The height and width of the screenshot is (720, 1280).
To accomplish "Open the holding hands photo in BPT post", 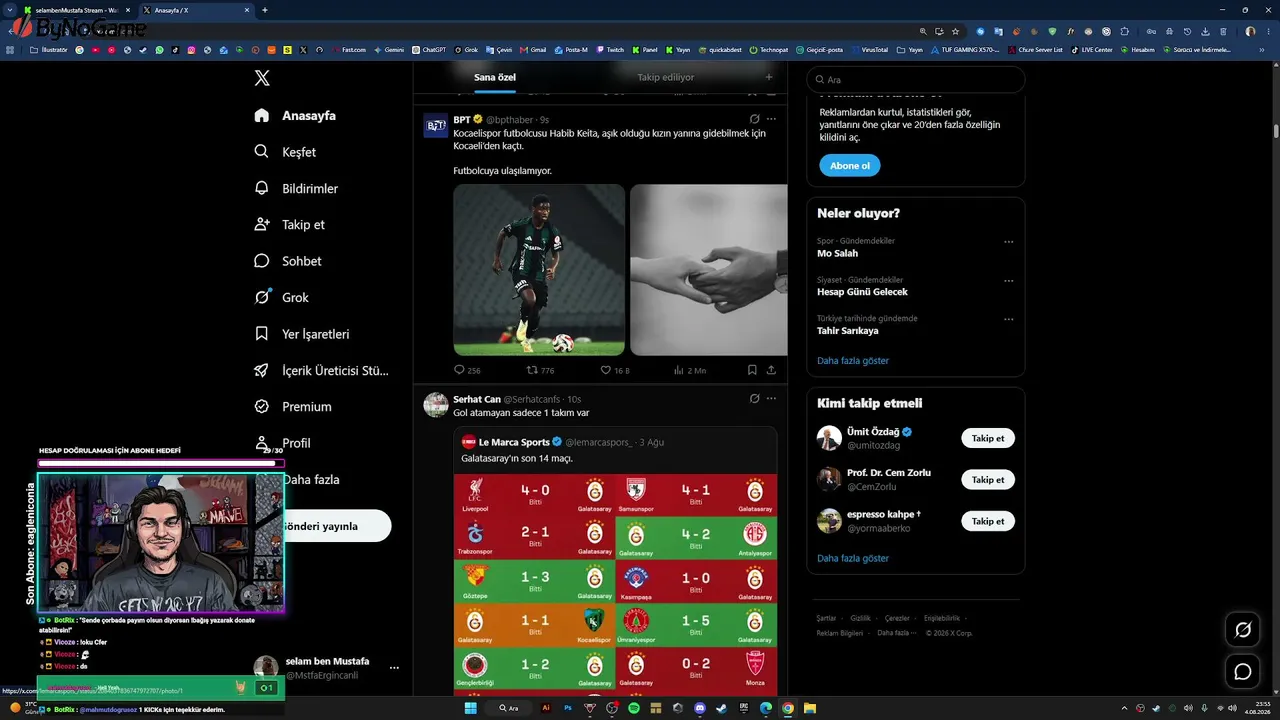I will (709, 270).
